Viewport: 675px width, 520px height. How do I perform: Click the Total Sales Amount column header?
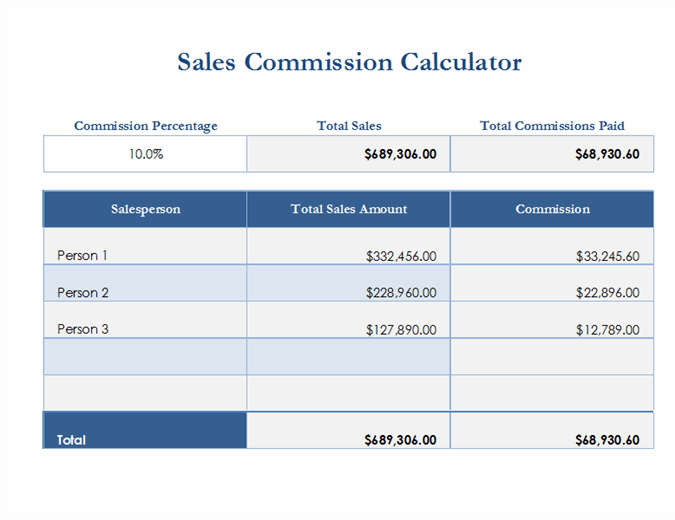point(348,209)
